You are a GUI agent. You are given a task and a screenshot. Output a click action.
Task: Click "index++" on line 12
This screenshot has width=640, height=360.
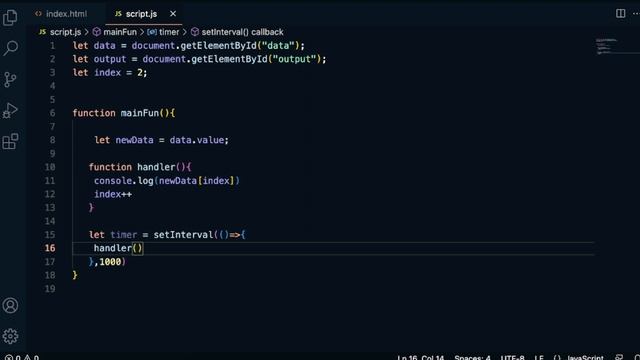pyautogui.click(x=113, y=194)
